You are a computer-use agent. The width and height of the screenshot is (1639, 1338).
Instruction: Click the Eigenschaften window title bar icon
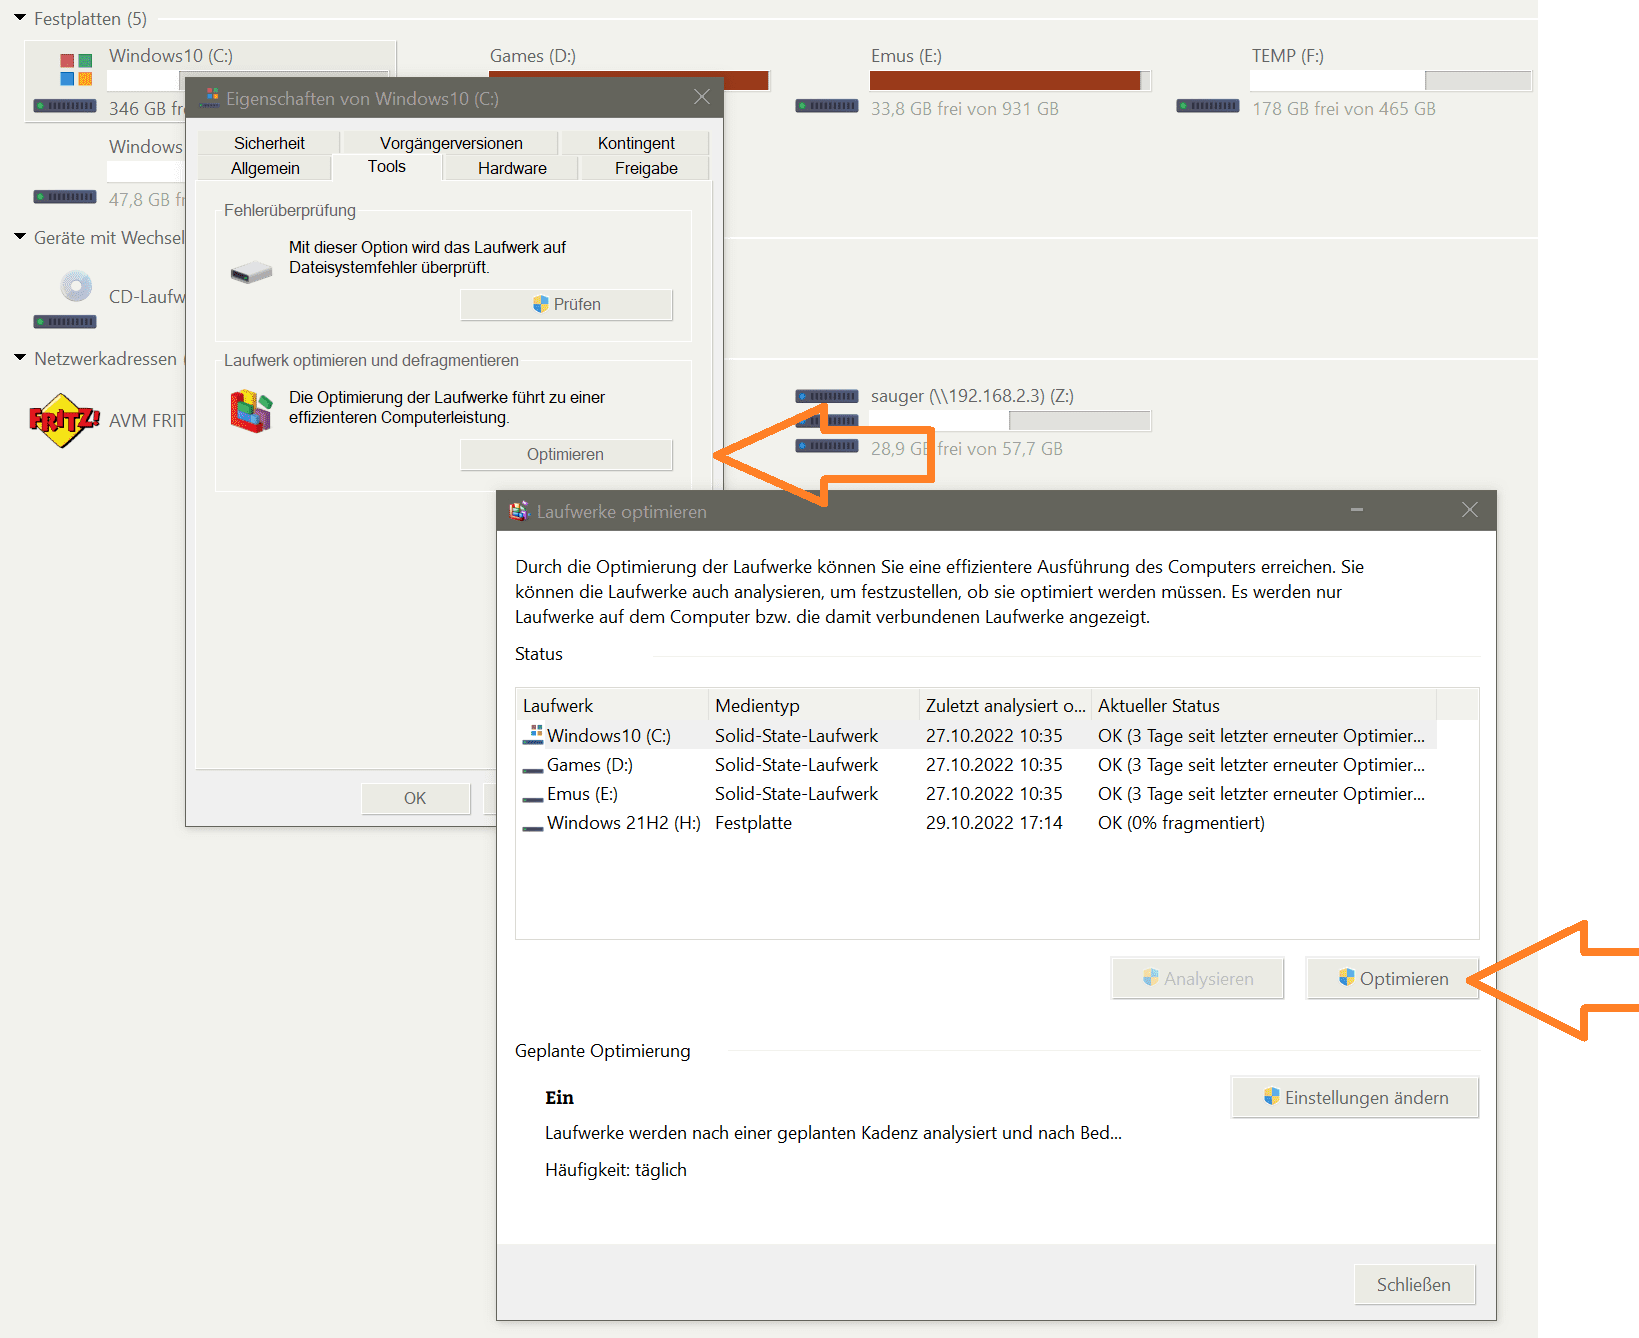(210, 98)
